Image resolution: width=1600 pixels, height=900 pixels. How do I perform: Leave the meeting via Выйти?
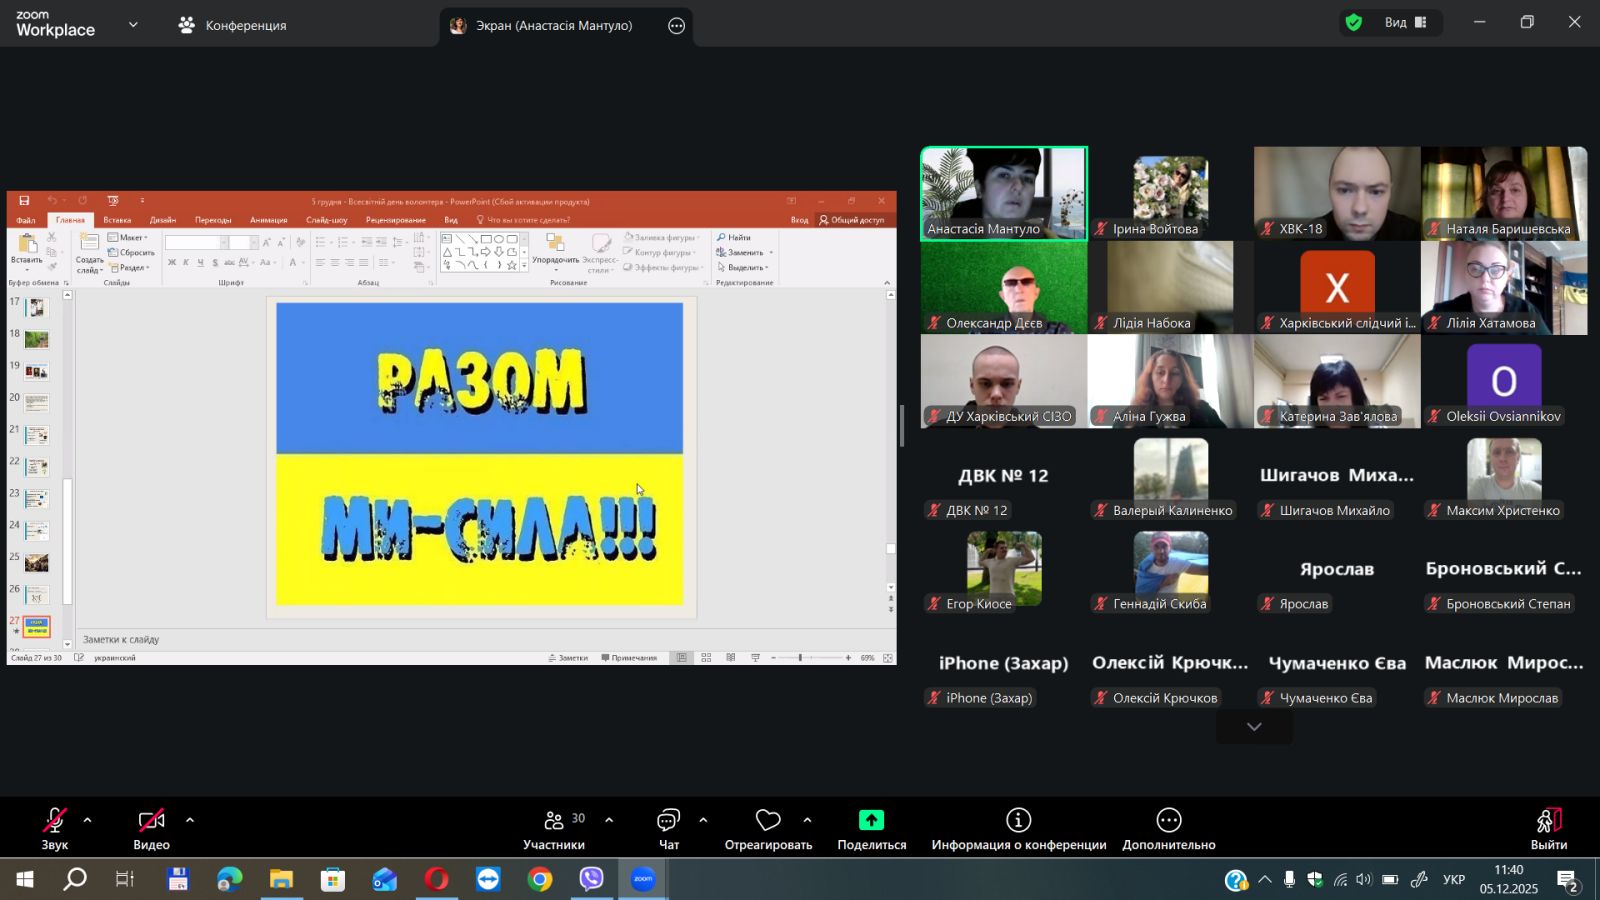pos(1548,828)
